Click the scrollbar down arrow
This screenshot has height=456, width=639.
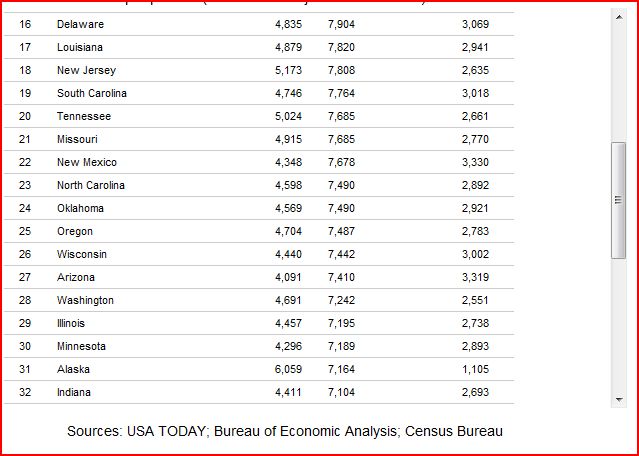click(618, 399)
